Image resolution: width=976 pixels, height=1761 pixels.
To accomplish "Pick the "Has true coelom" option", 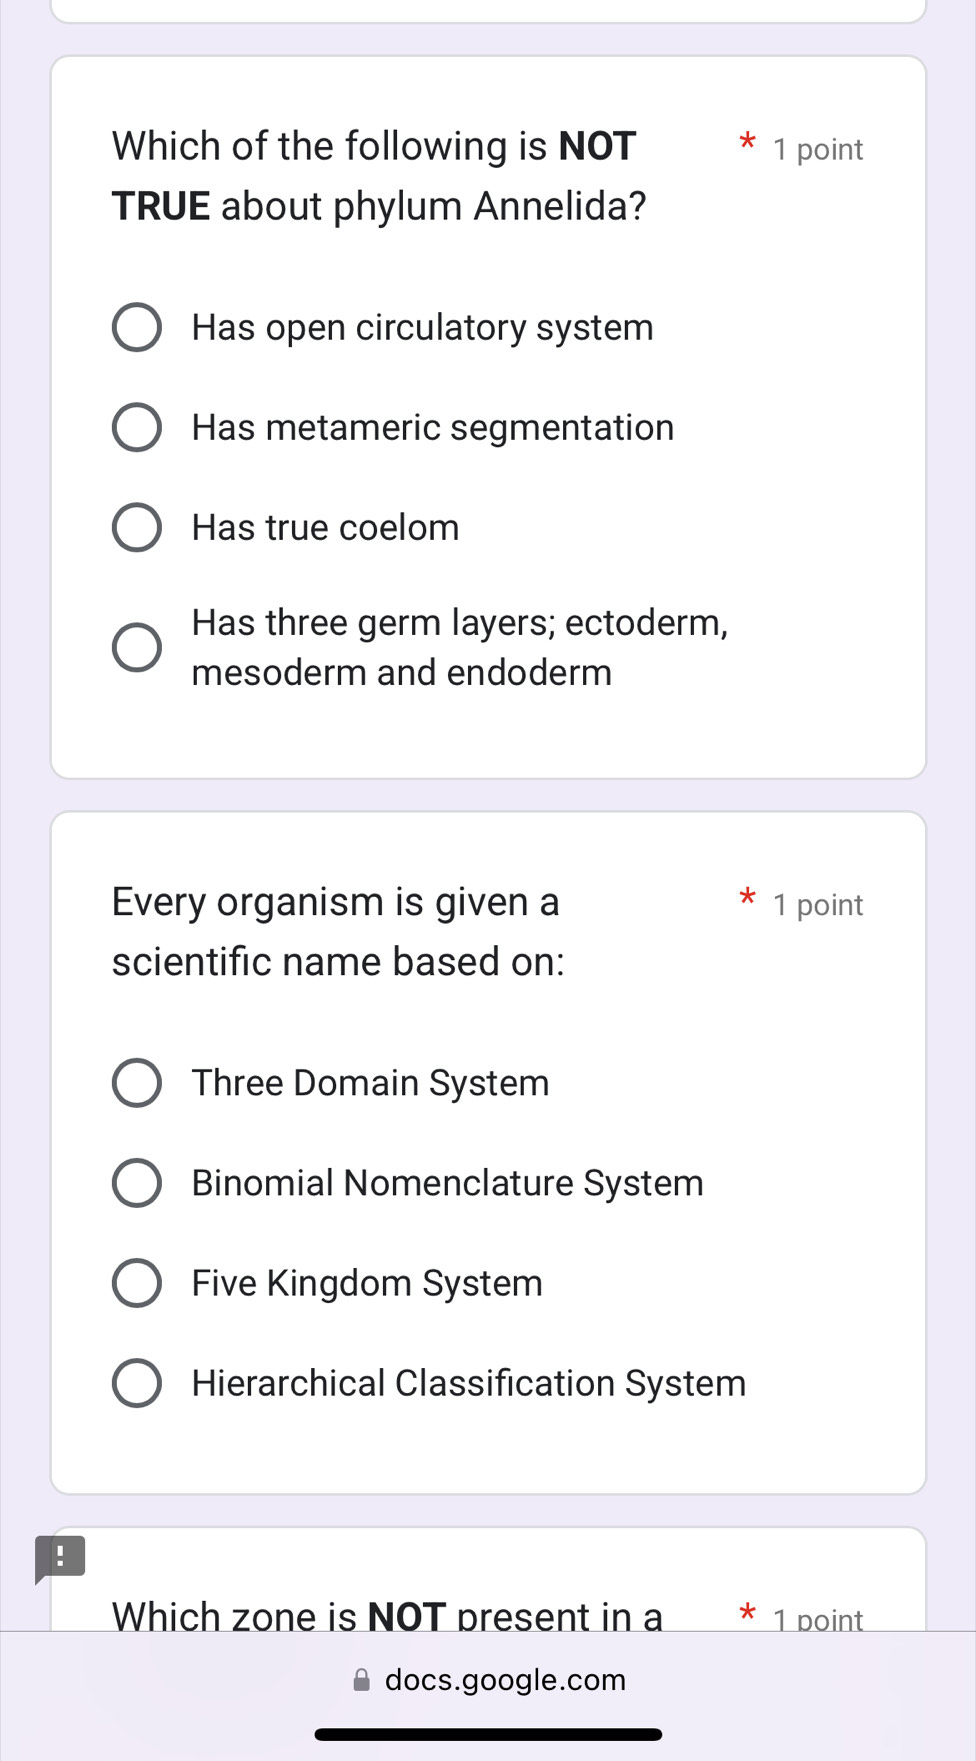I will [137, 528].
